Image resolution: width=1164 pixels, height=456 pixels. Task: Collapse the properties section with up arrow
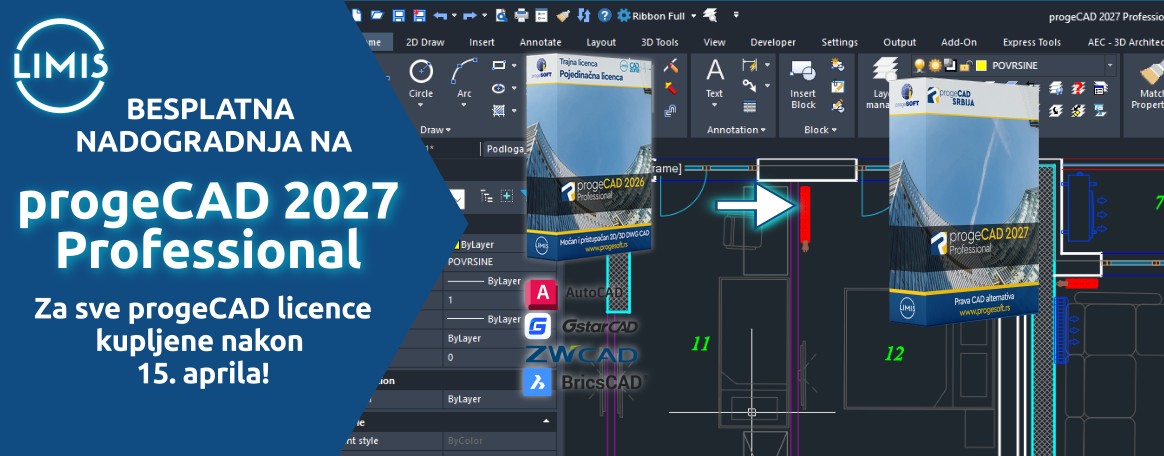coord(546,421)
